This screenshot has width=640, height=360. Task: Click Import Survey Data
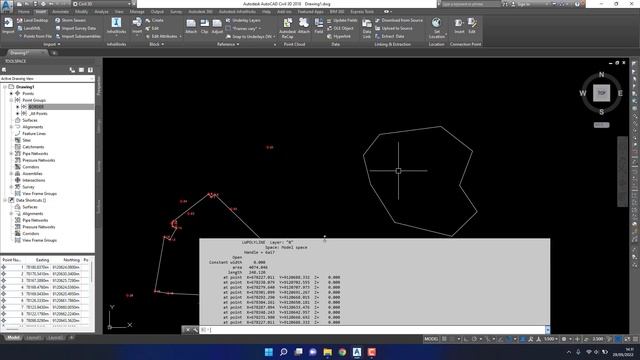(x=76, y=28)
